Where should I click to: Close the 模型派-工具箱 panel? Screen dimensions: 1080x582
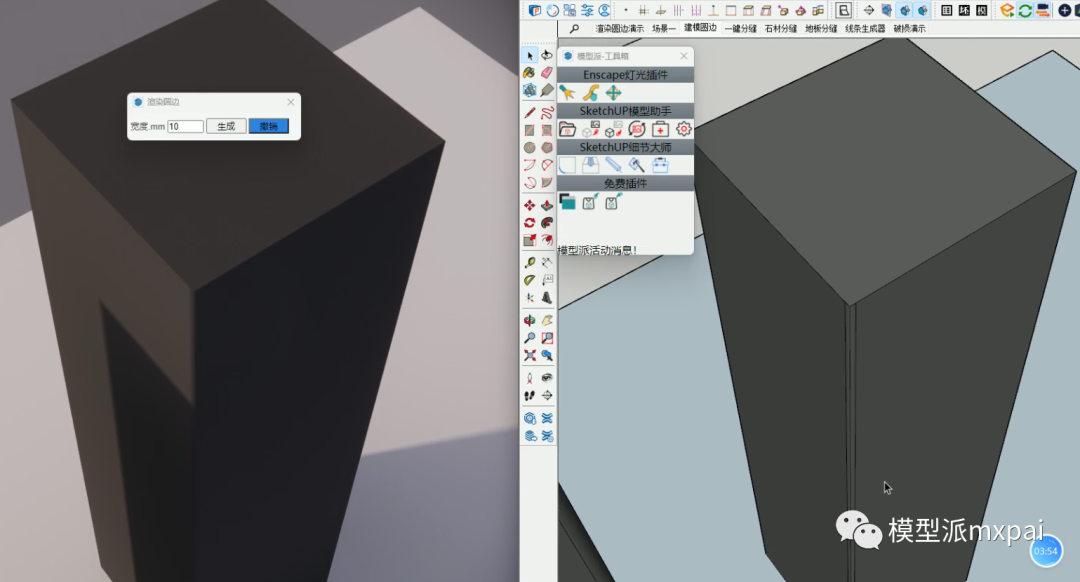(684, 56)
